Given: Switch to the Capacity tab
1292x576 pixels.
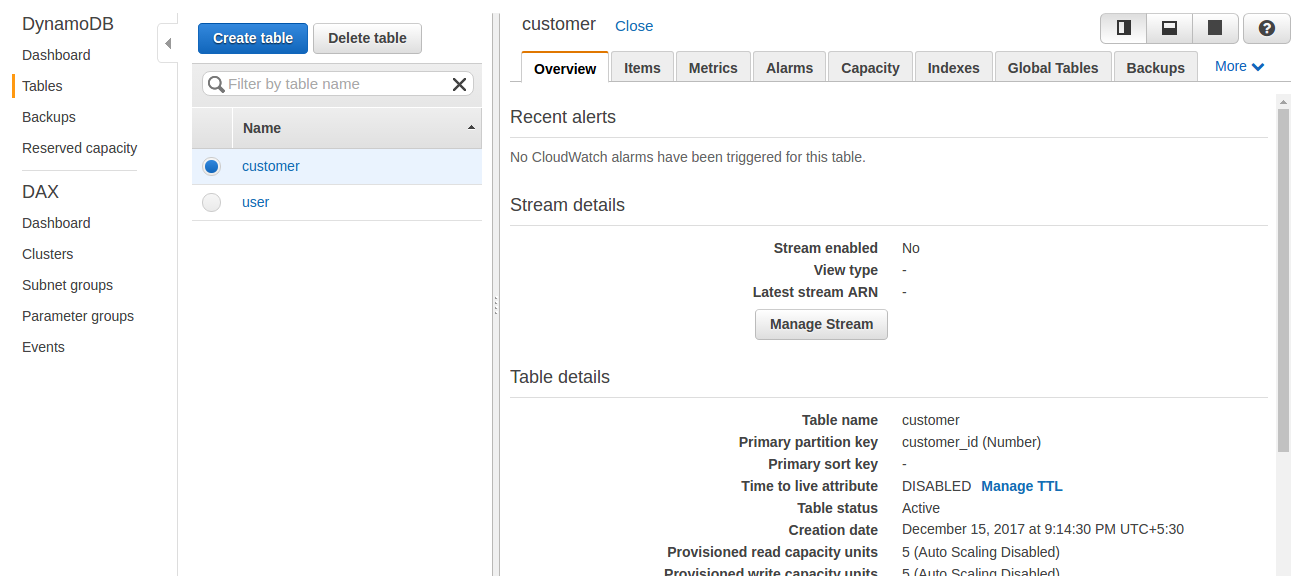Looking at the screenshot, I should [870, 68].
